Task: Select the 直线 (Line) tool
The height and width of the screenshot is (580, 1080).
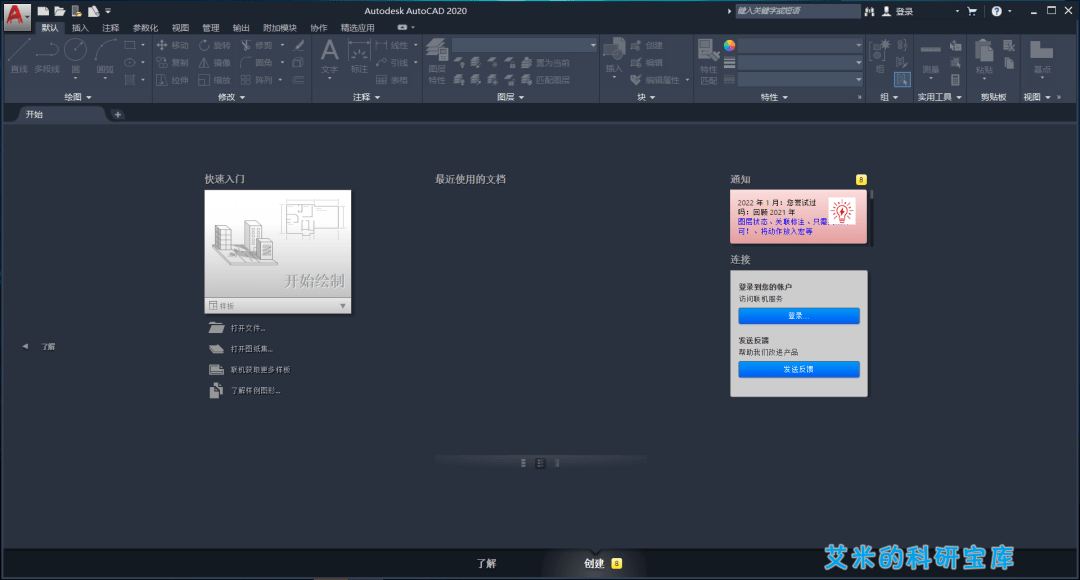Action: (19, 56)
